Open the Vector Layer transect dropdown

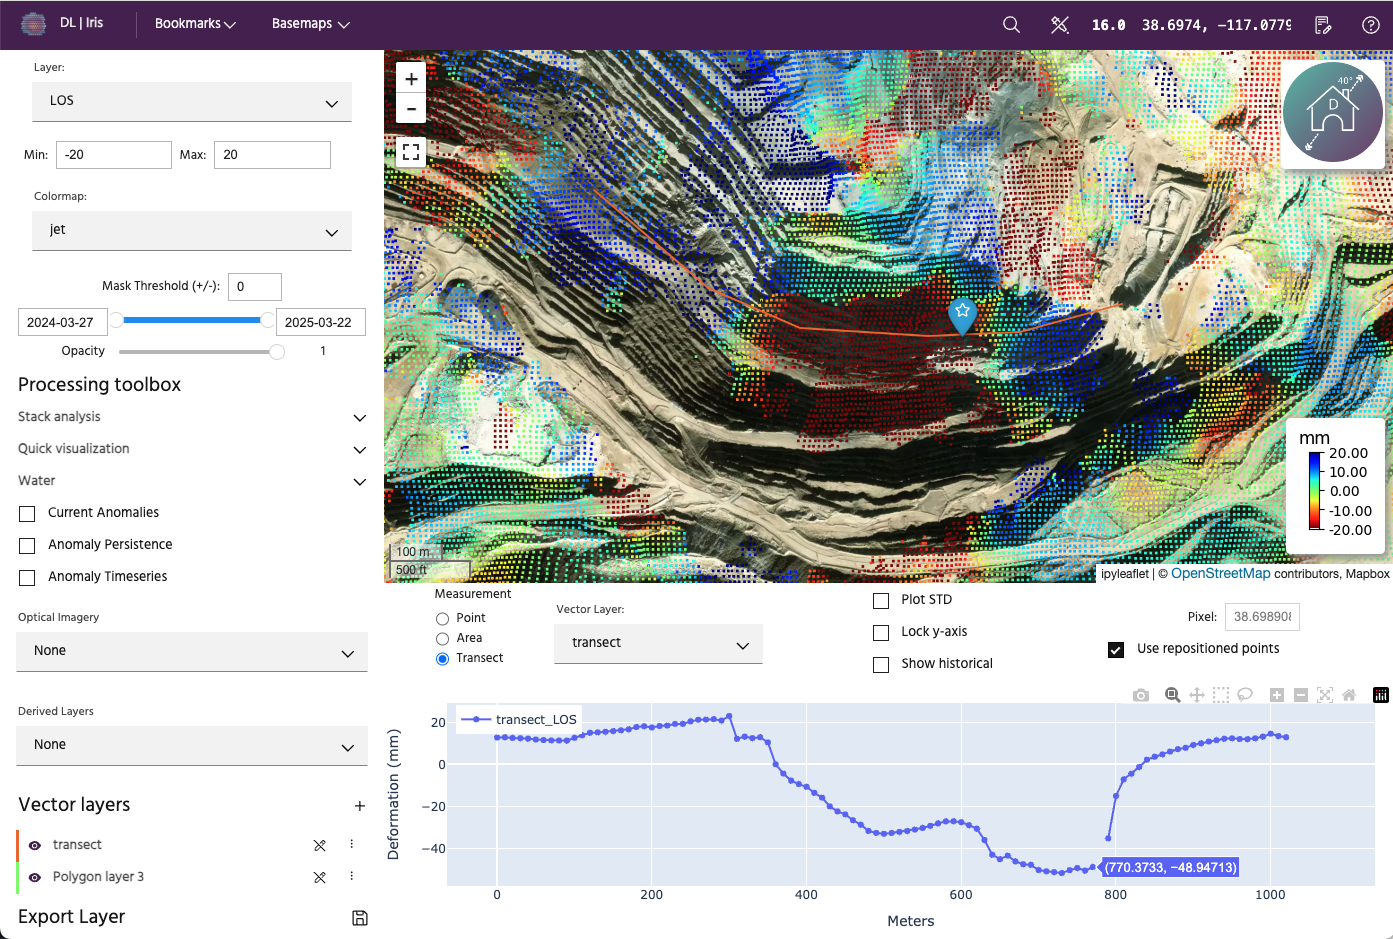[658, 644]
